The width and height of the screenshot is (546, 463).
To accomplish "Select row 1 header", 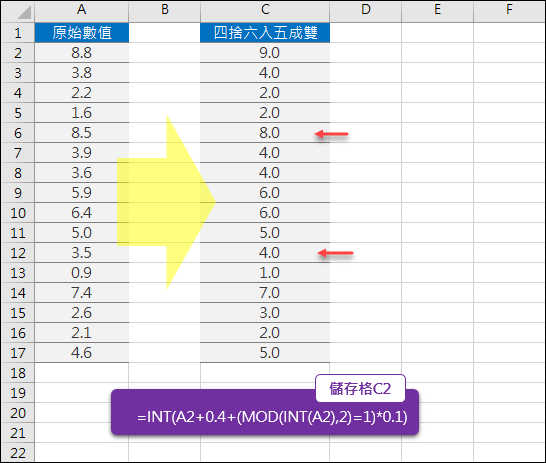I will point(18,33).
